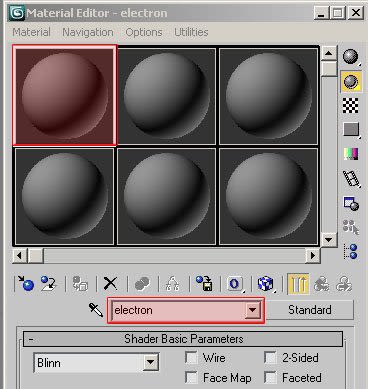Open the Utilities menu
Screen dimensions: 368x389
point(191,32)
